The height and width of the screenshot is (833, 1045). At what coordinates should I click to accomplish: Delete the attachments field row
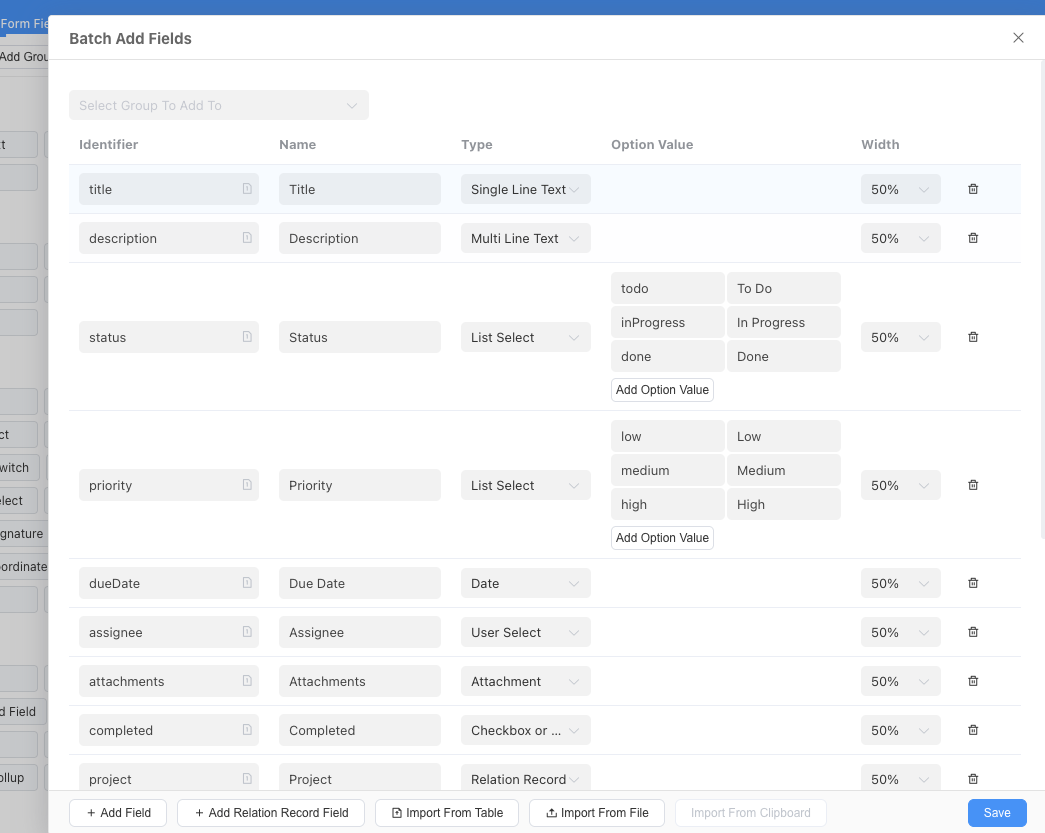coord(973,681)
